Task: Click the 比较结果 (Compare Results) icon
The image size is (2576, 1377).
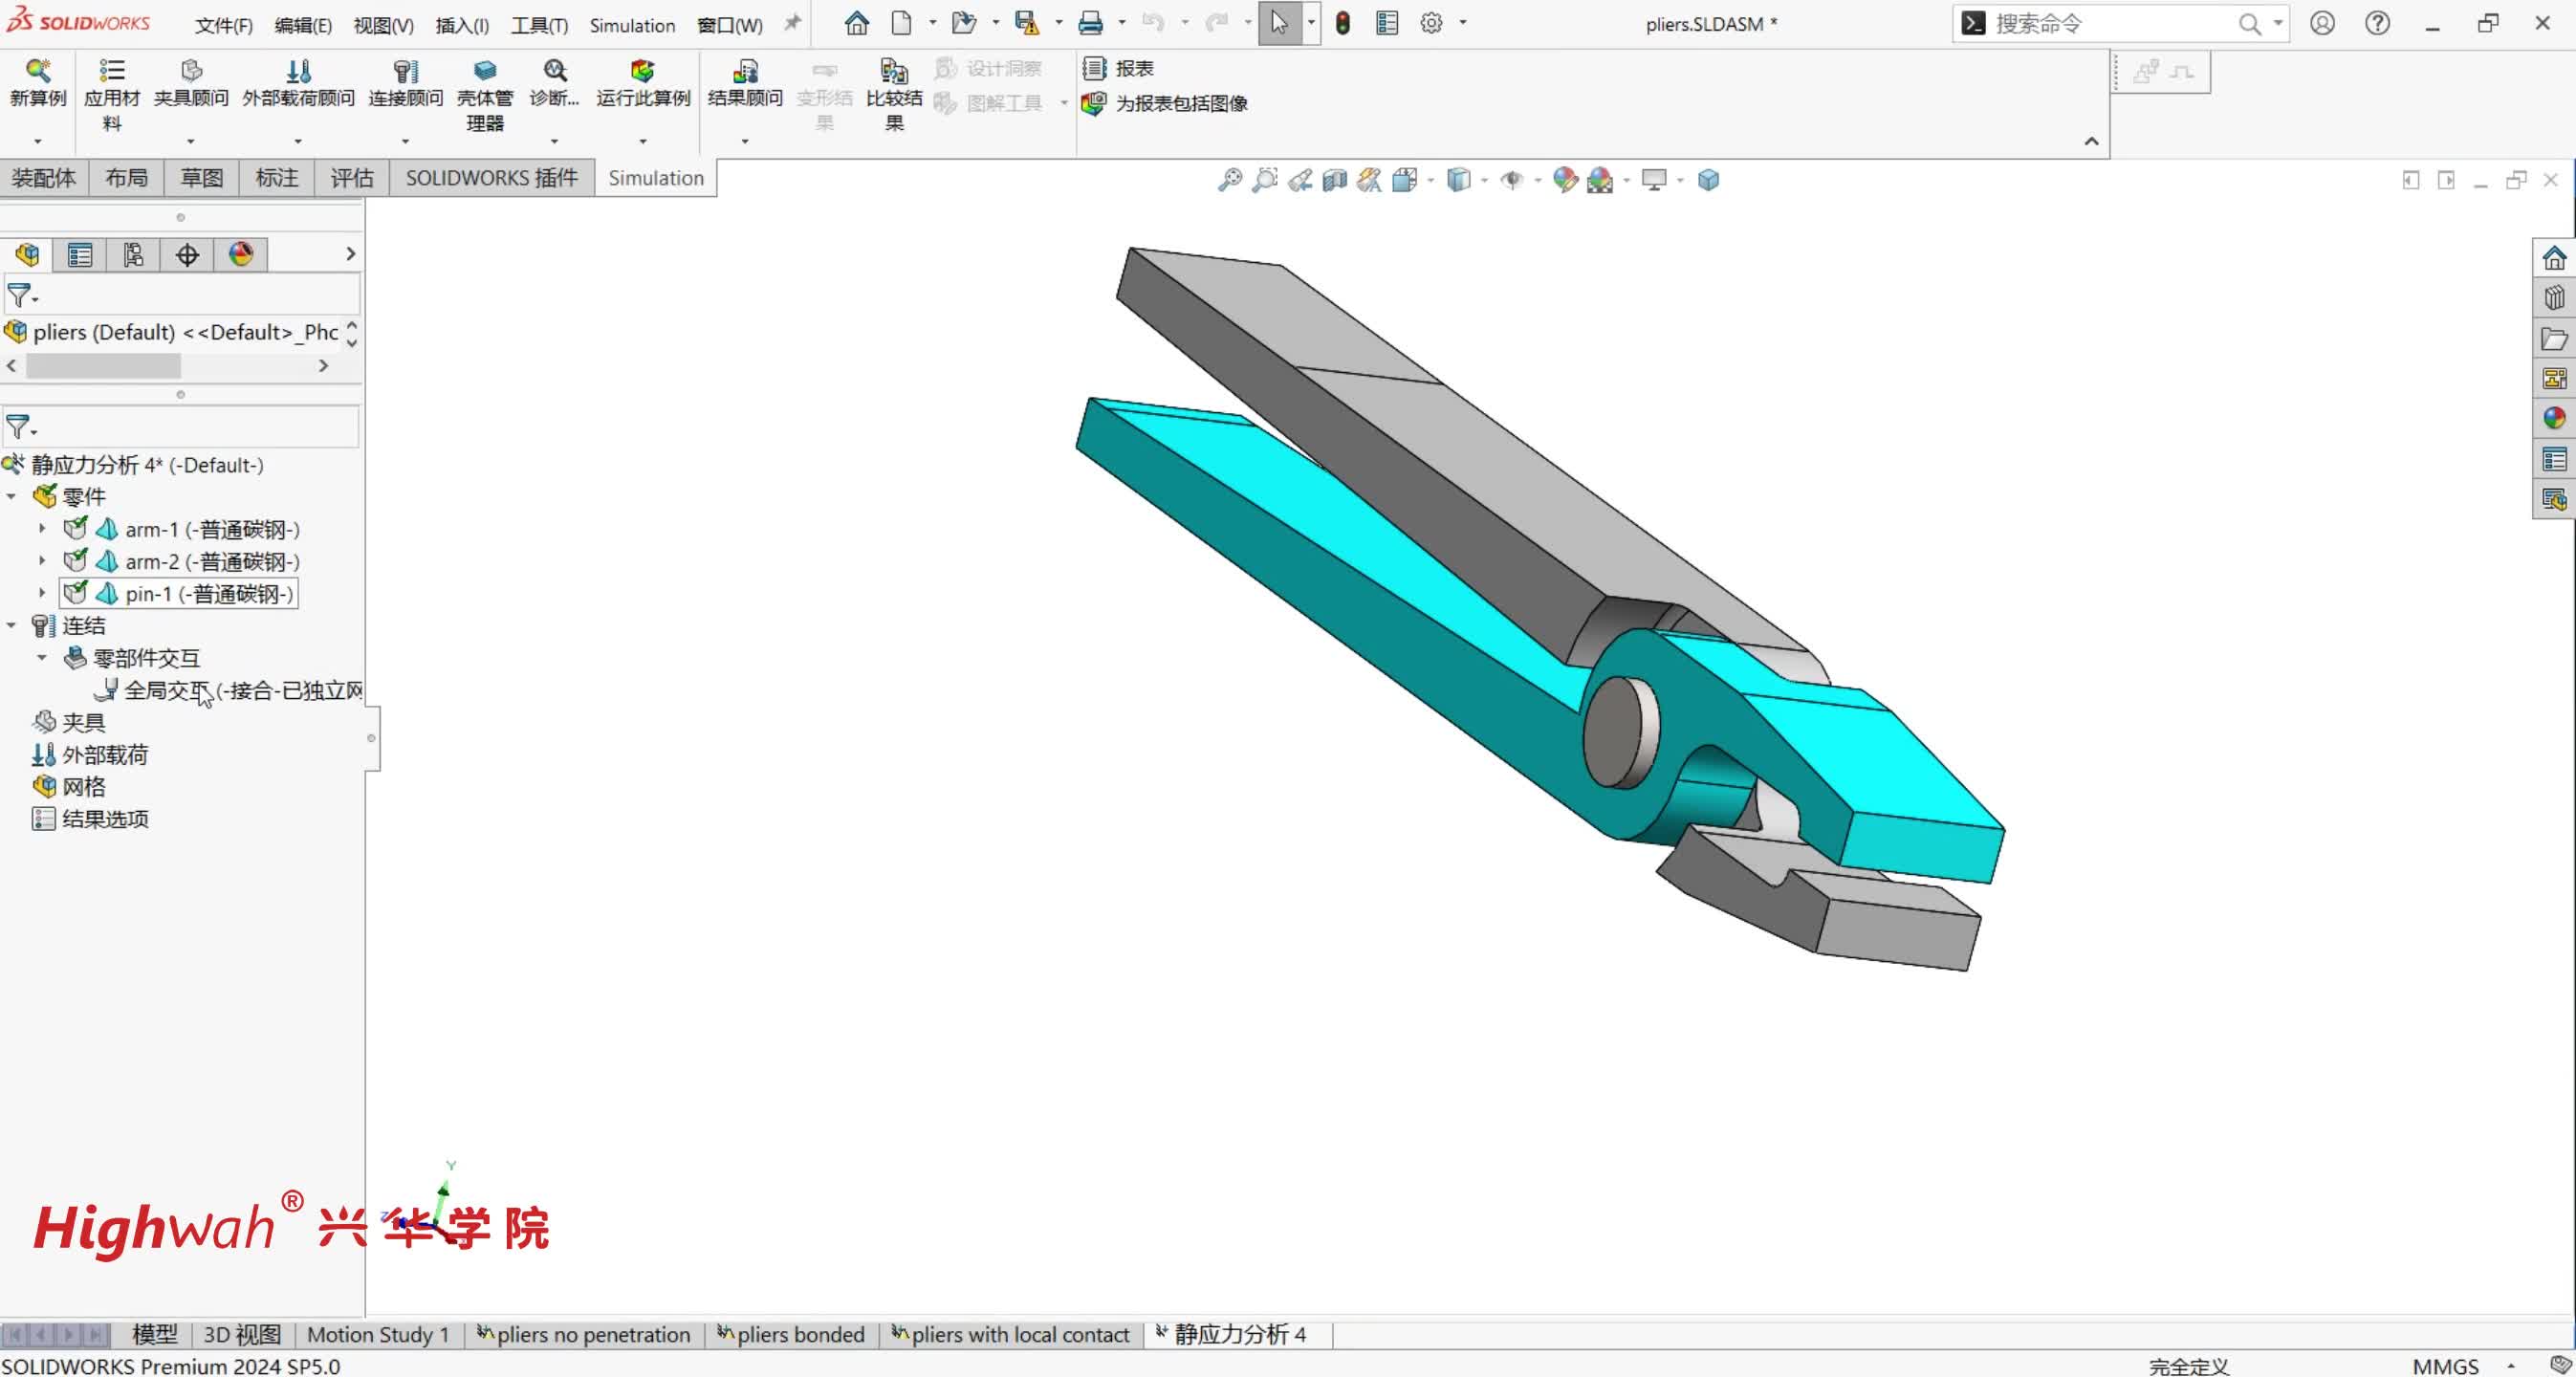Action: pyautogui.click(x=893, y=71)
